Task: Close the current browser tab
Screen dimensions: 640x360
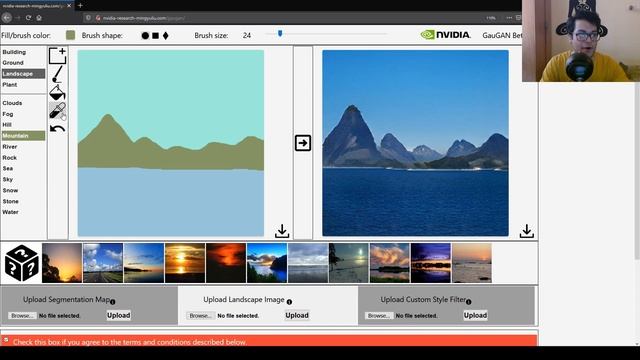Action: 69,6
